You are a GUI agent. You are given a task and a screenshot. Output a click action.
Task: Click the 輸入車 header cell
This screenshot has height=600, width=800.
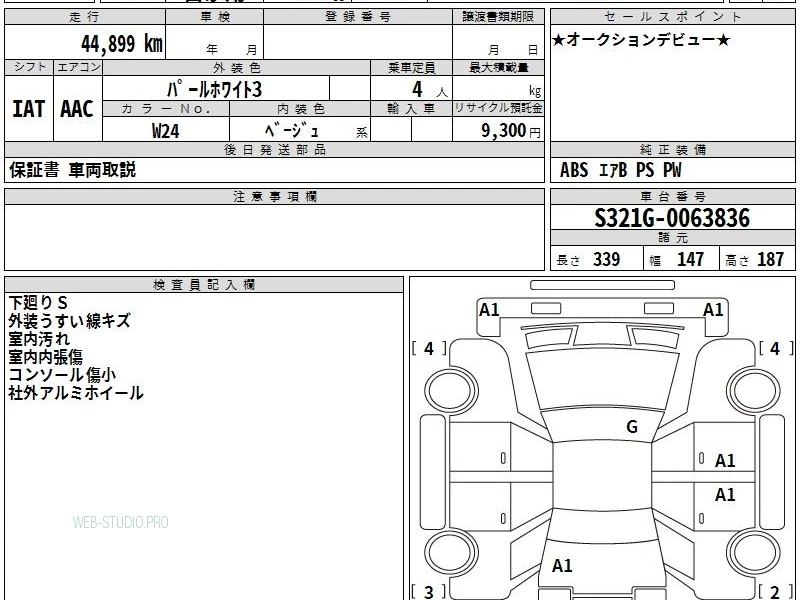pyautogui.click(x=411, y=109)
